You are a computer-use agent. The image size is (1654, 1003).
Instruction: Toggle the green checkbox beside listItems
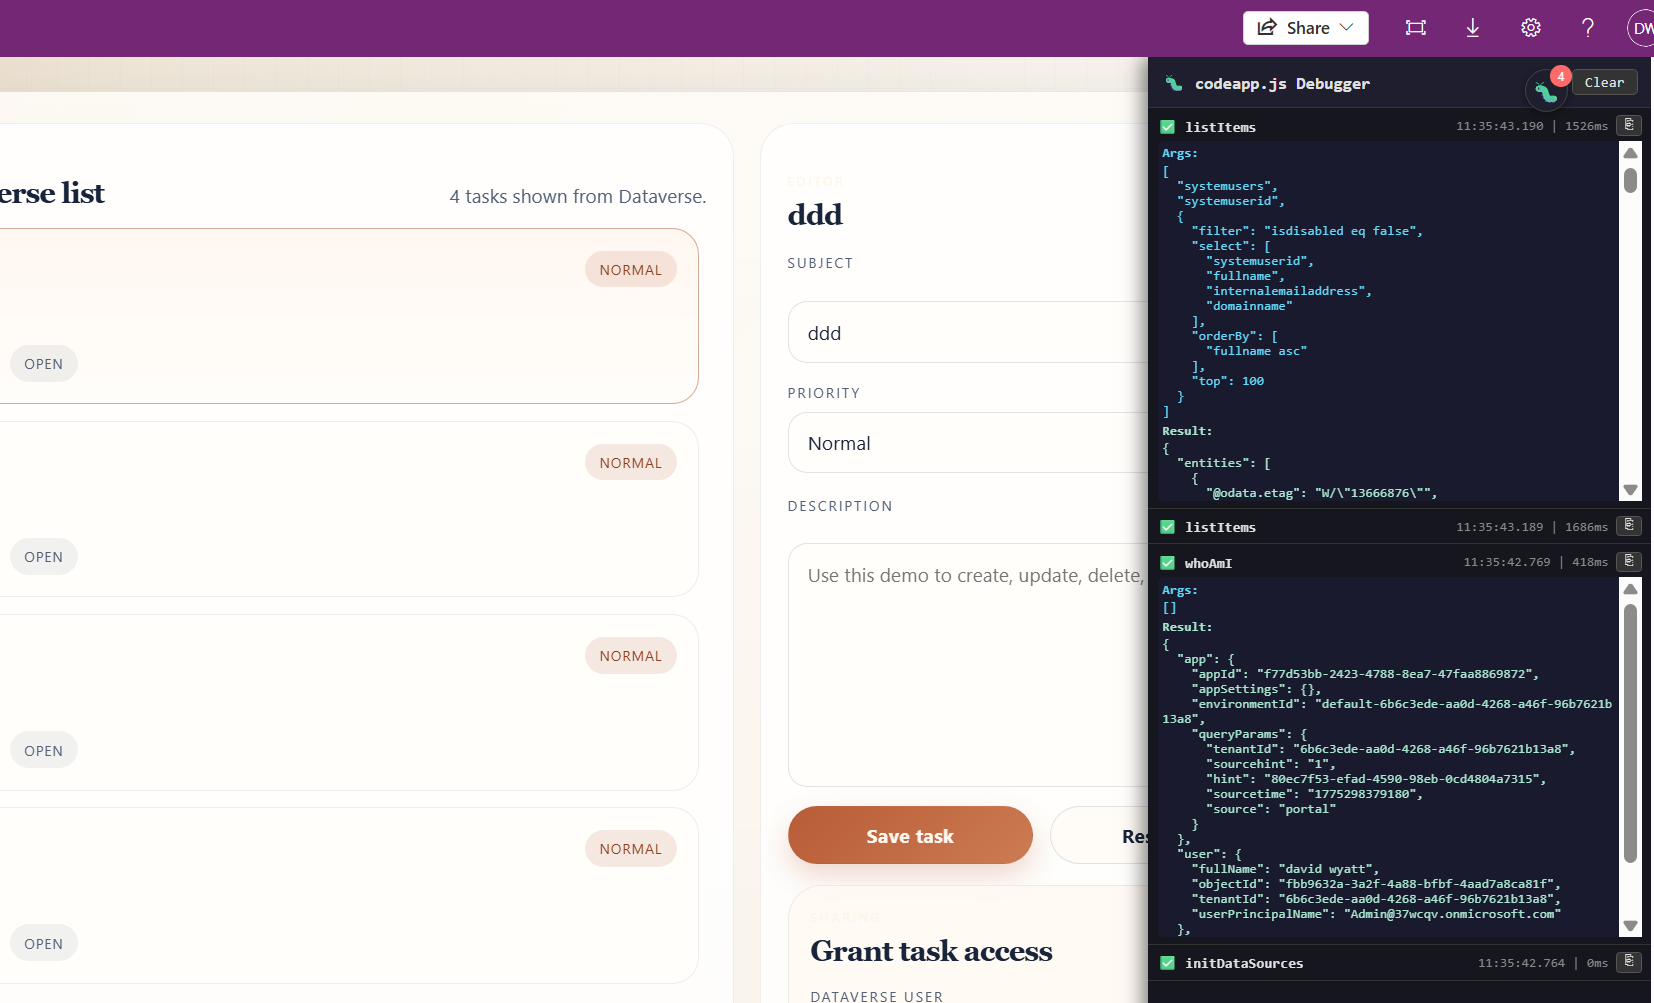1168,126
